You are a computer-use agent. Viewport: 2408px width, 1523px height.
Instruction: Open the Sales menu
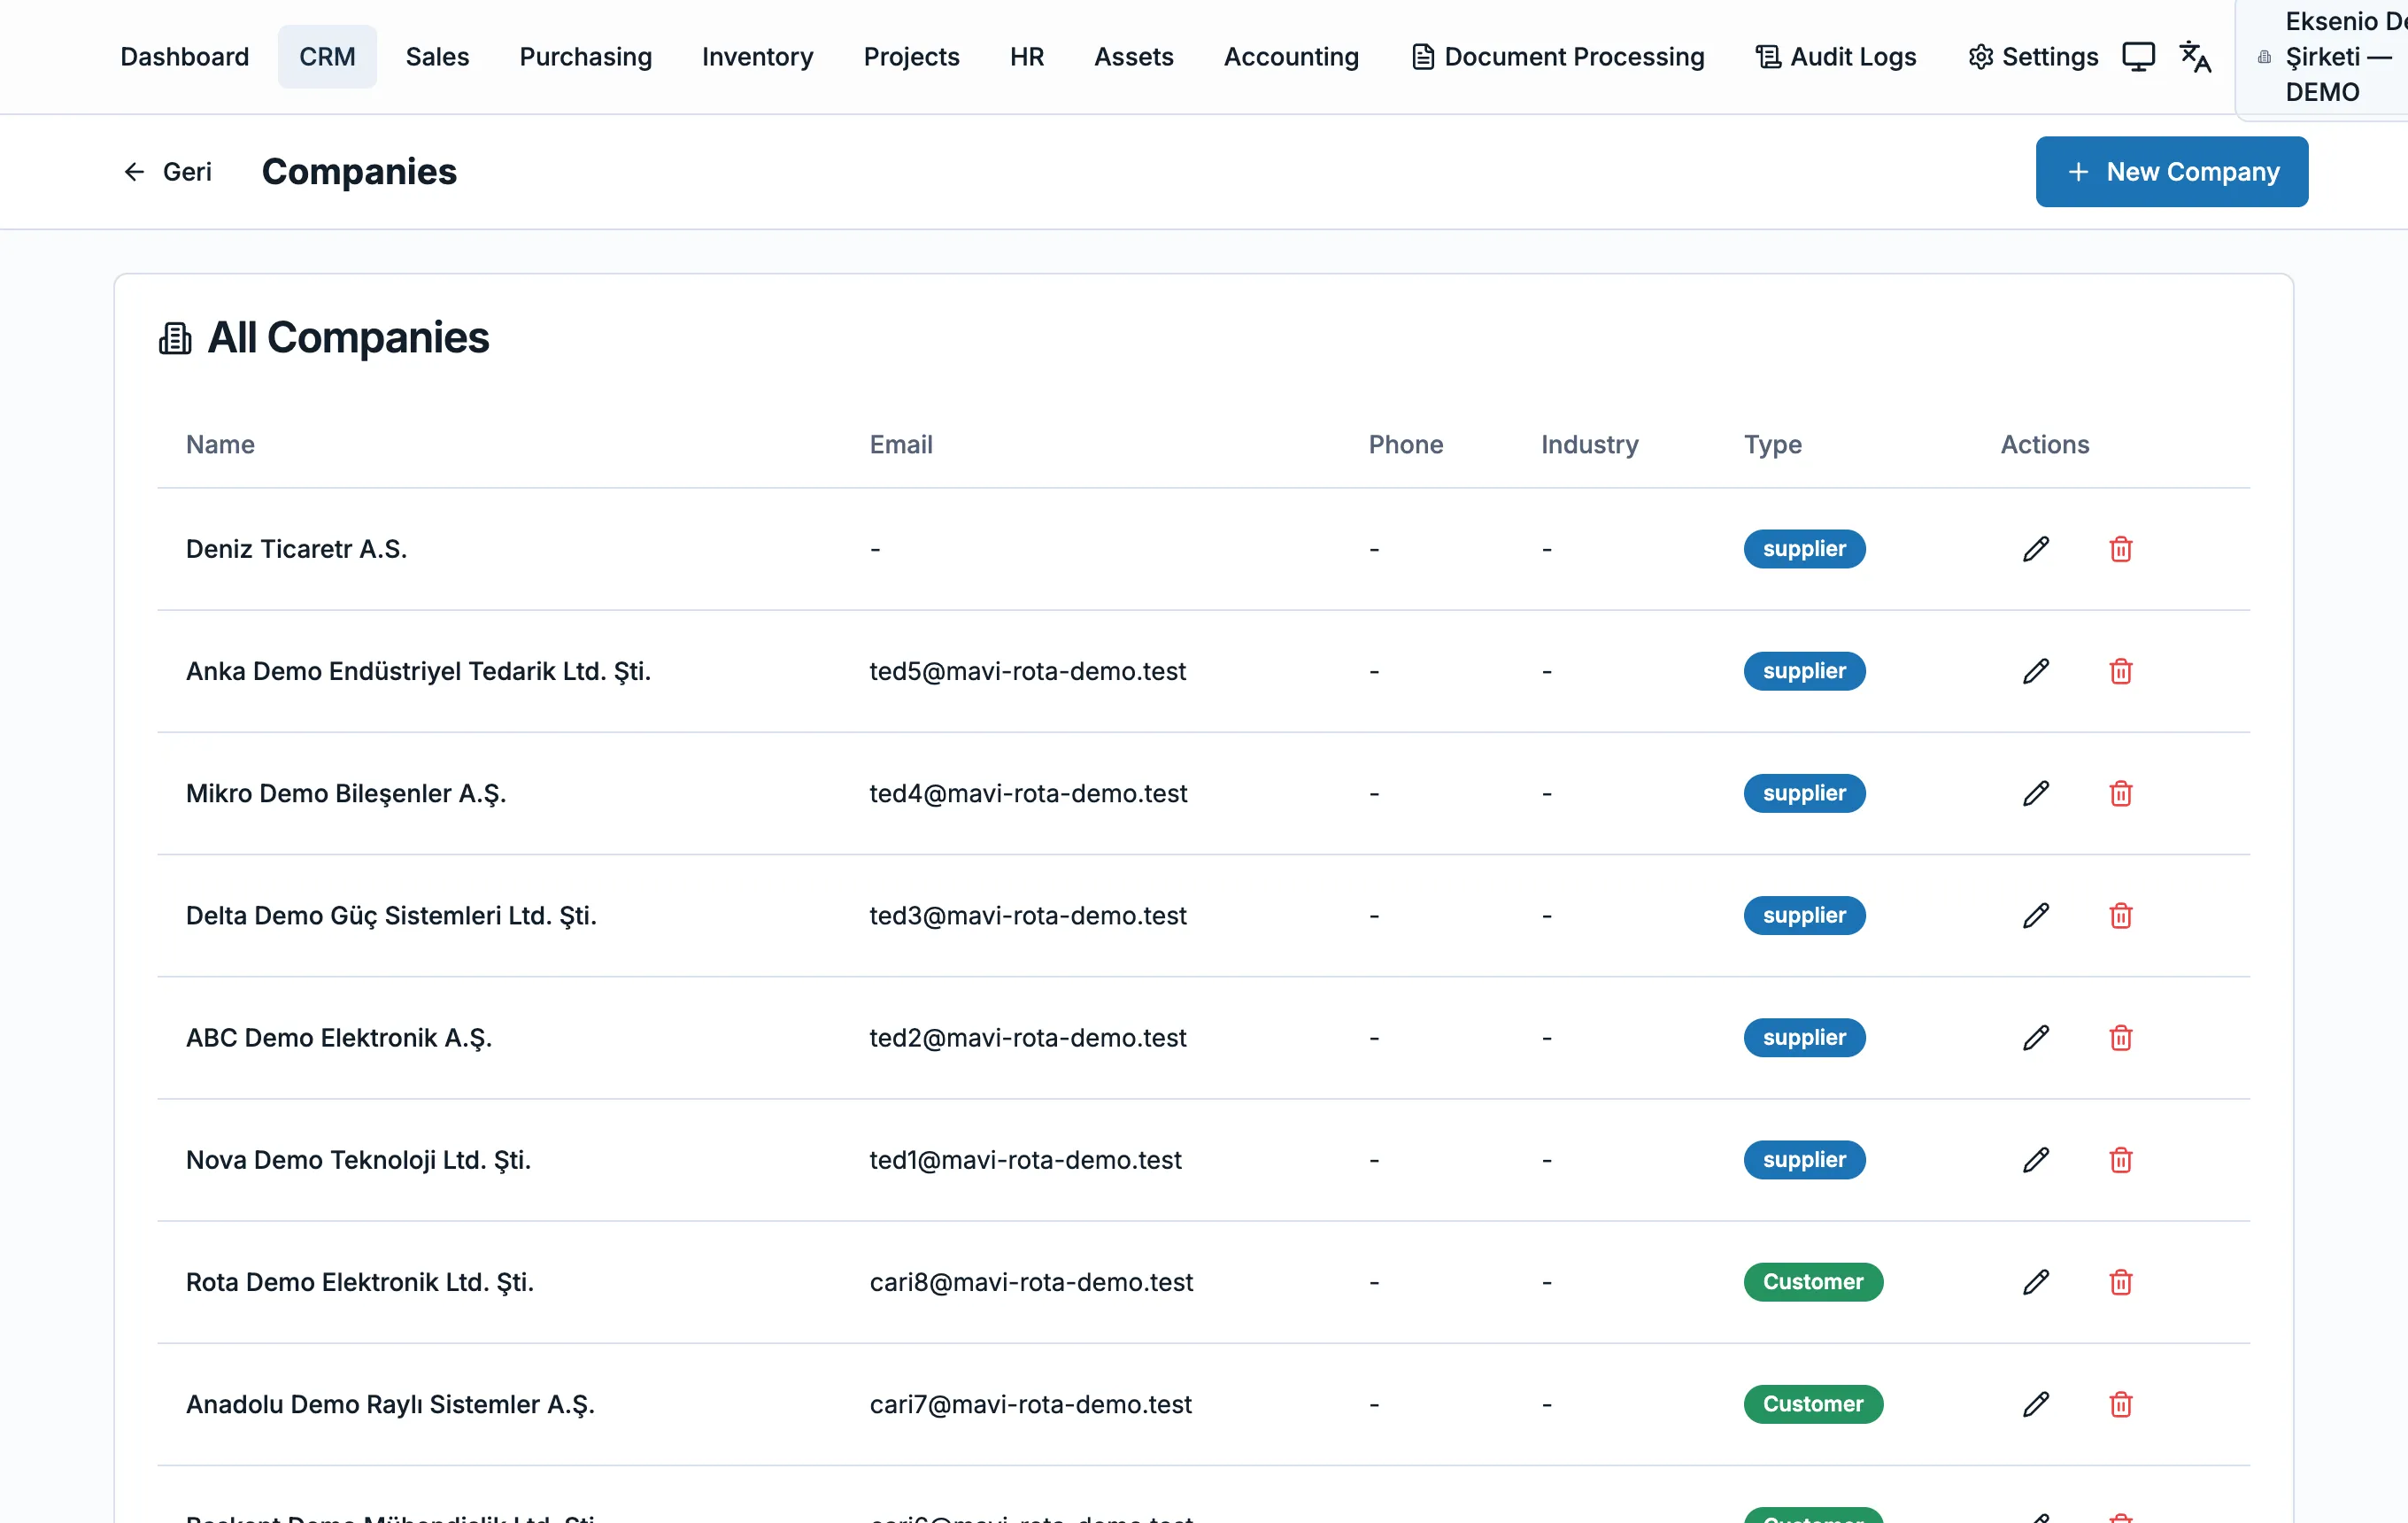point(437,57)
